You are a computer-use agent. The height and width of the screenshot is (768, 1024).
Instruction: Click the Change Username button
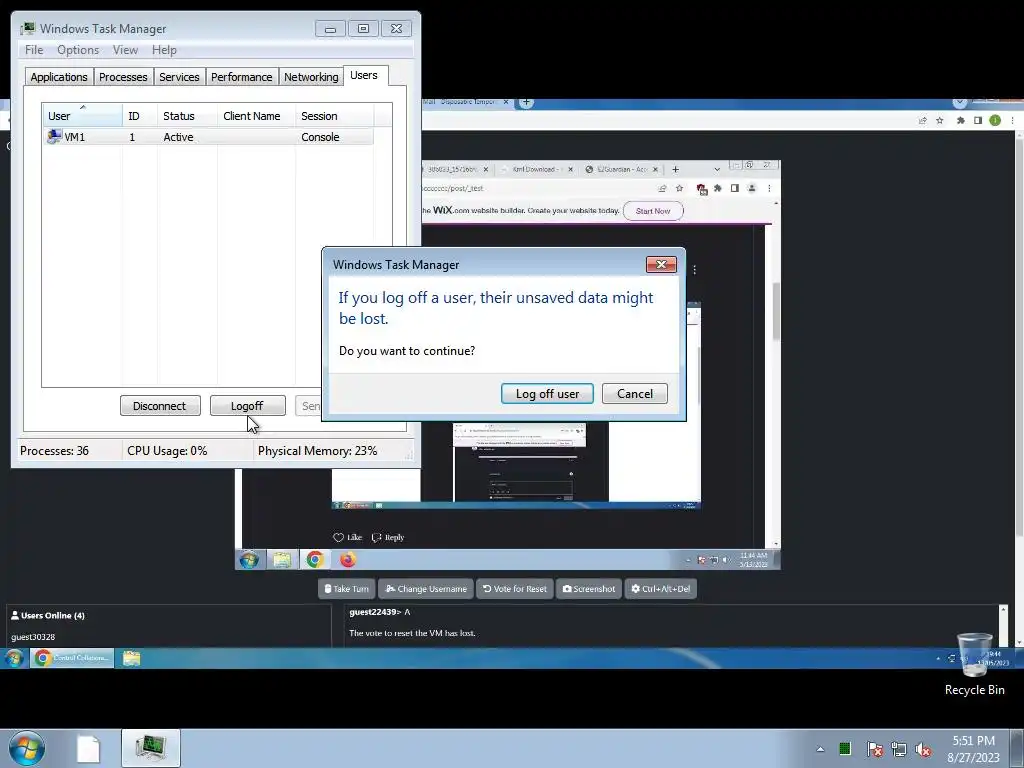coord(426,588)
